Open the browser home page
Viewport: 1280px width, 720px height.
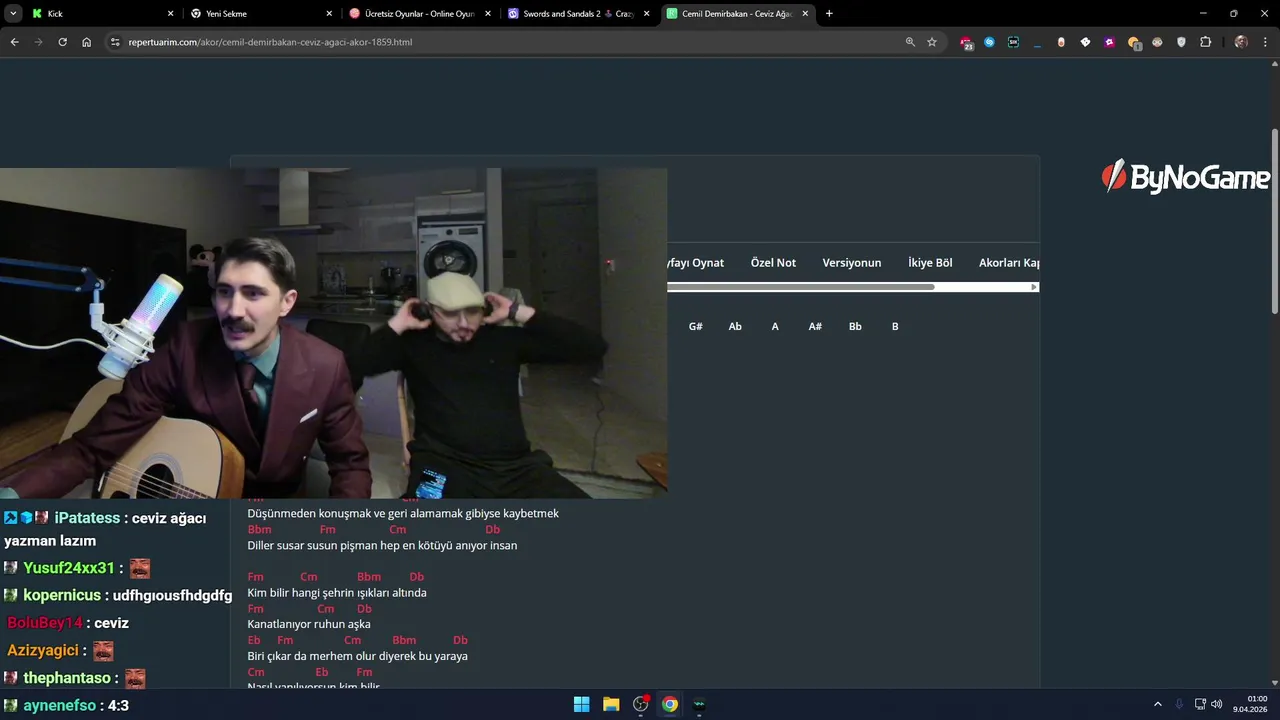pos(87,42)
